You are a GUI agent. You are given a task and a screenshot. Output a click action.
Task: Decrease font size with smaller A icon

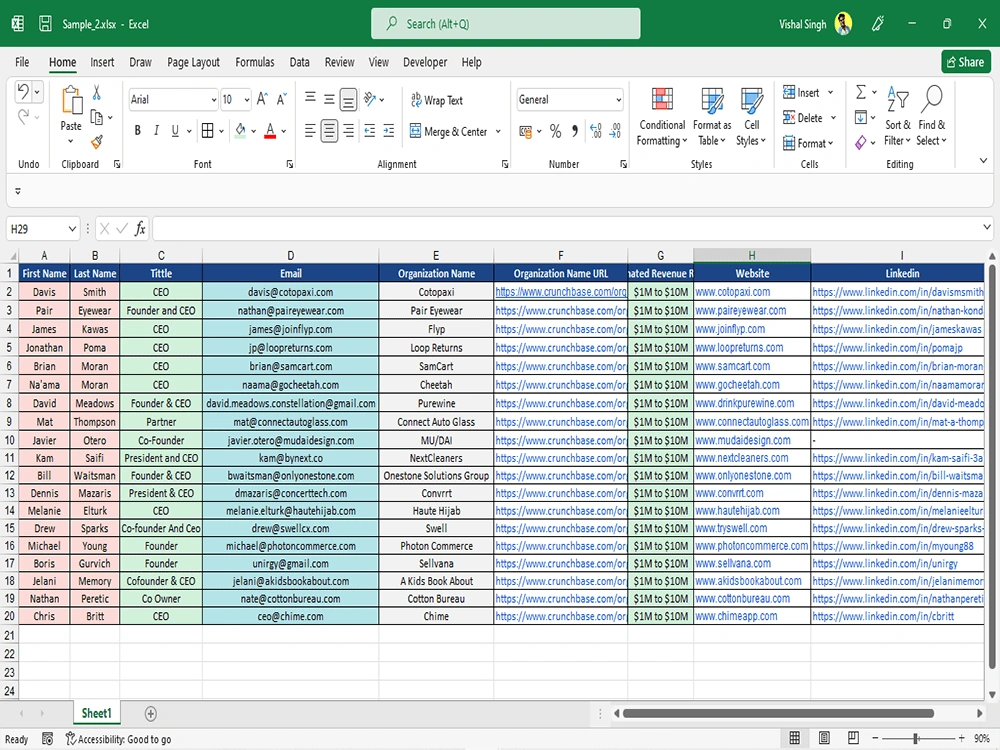(281, 99)
